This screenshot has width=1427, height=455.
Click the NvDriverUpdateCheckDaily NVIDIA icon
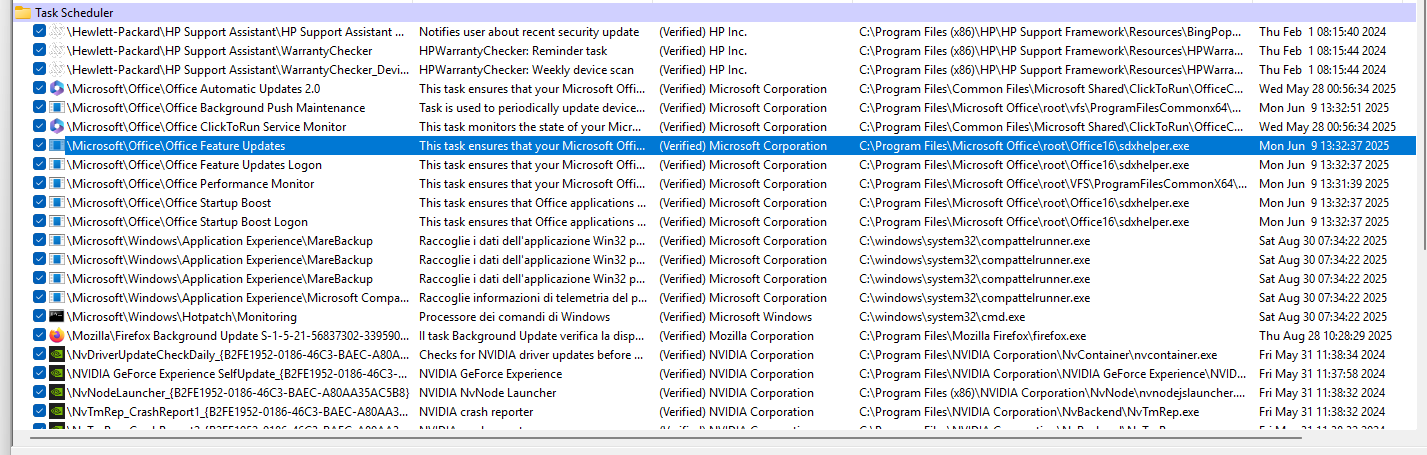coord(57,355)
